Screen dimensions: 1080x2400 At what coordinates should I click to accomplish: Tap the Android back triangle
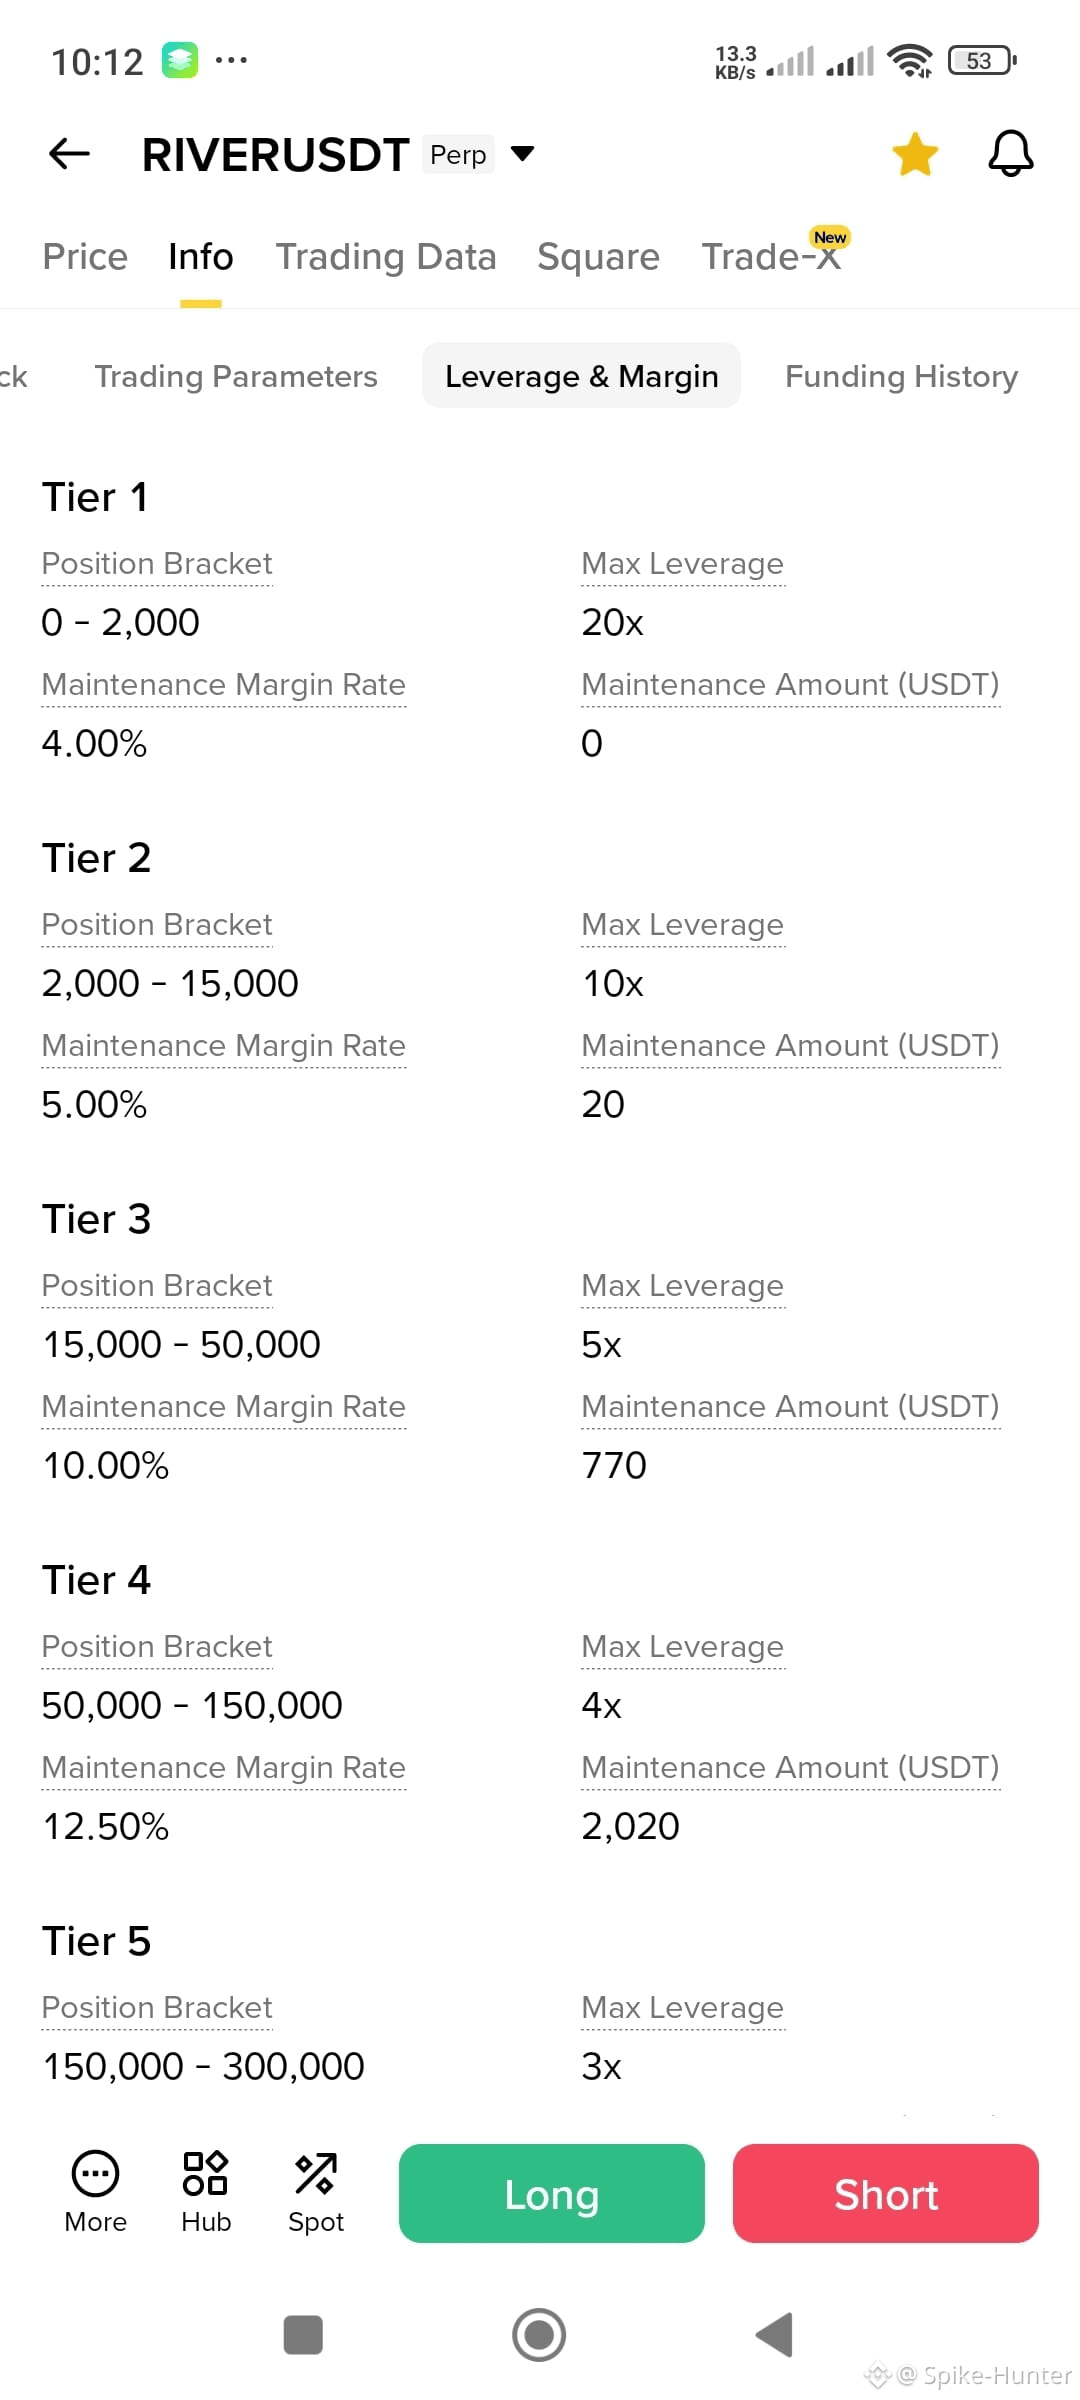[x=774, y=2335]
